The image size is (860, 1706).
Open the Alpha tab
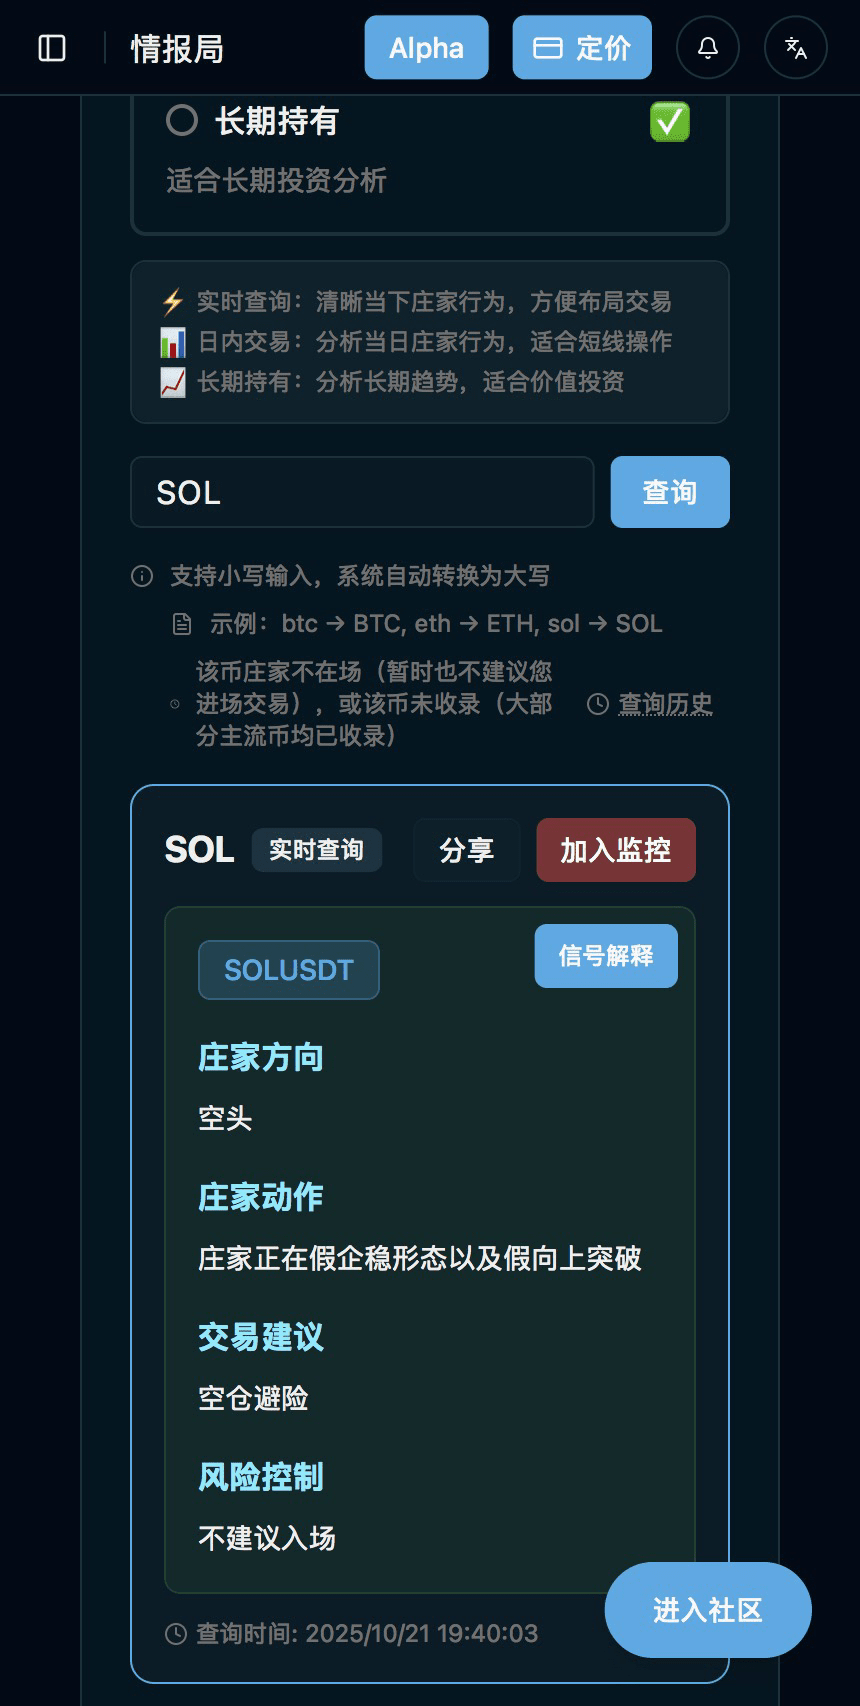point(426,48)
